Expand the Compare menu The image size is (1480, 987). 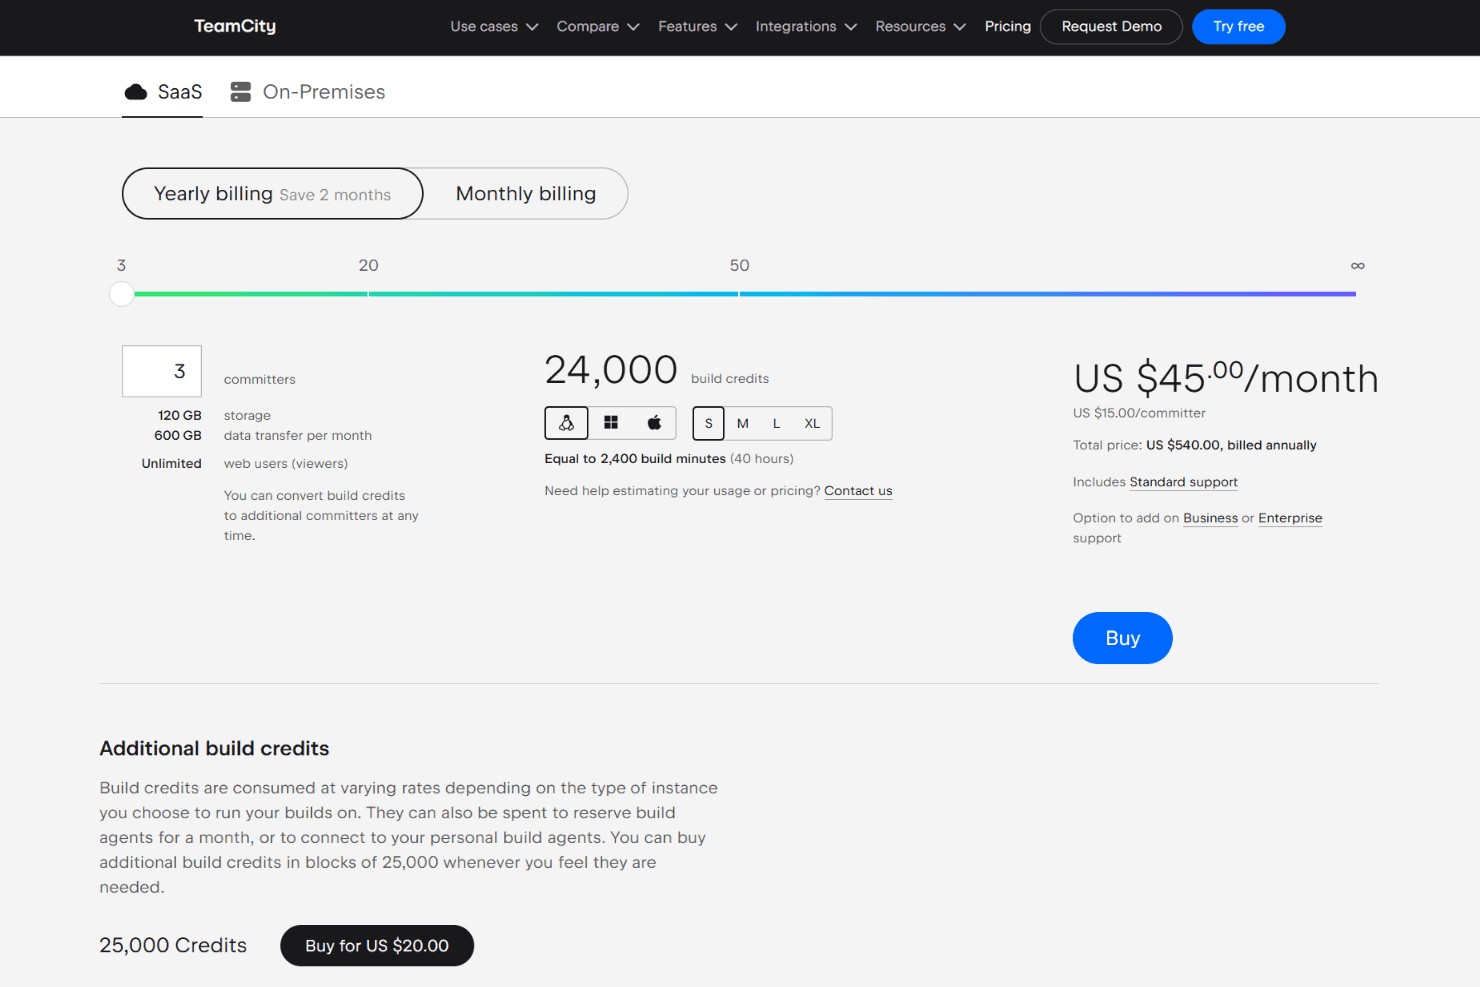(598, 27)
